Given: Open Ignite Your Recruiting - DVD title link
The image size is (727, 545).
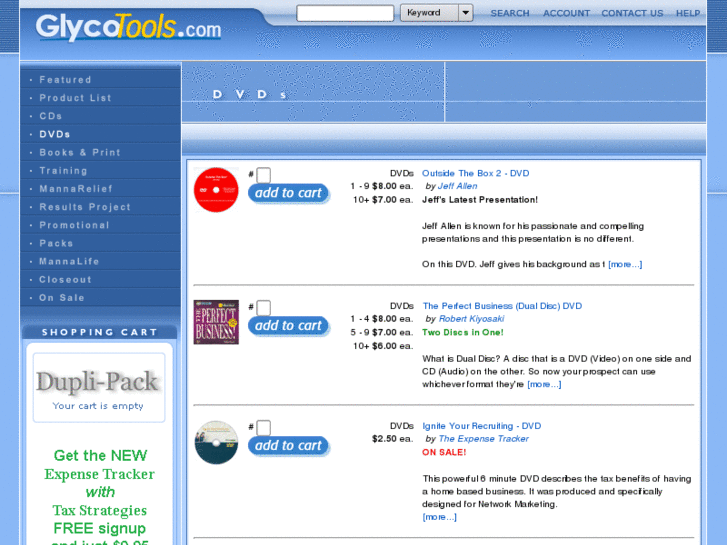Looking at the screenshot, I should coord(482,426).
